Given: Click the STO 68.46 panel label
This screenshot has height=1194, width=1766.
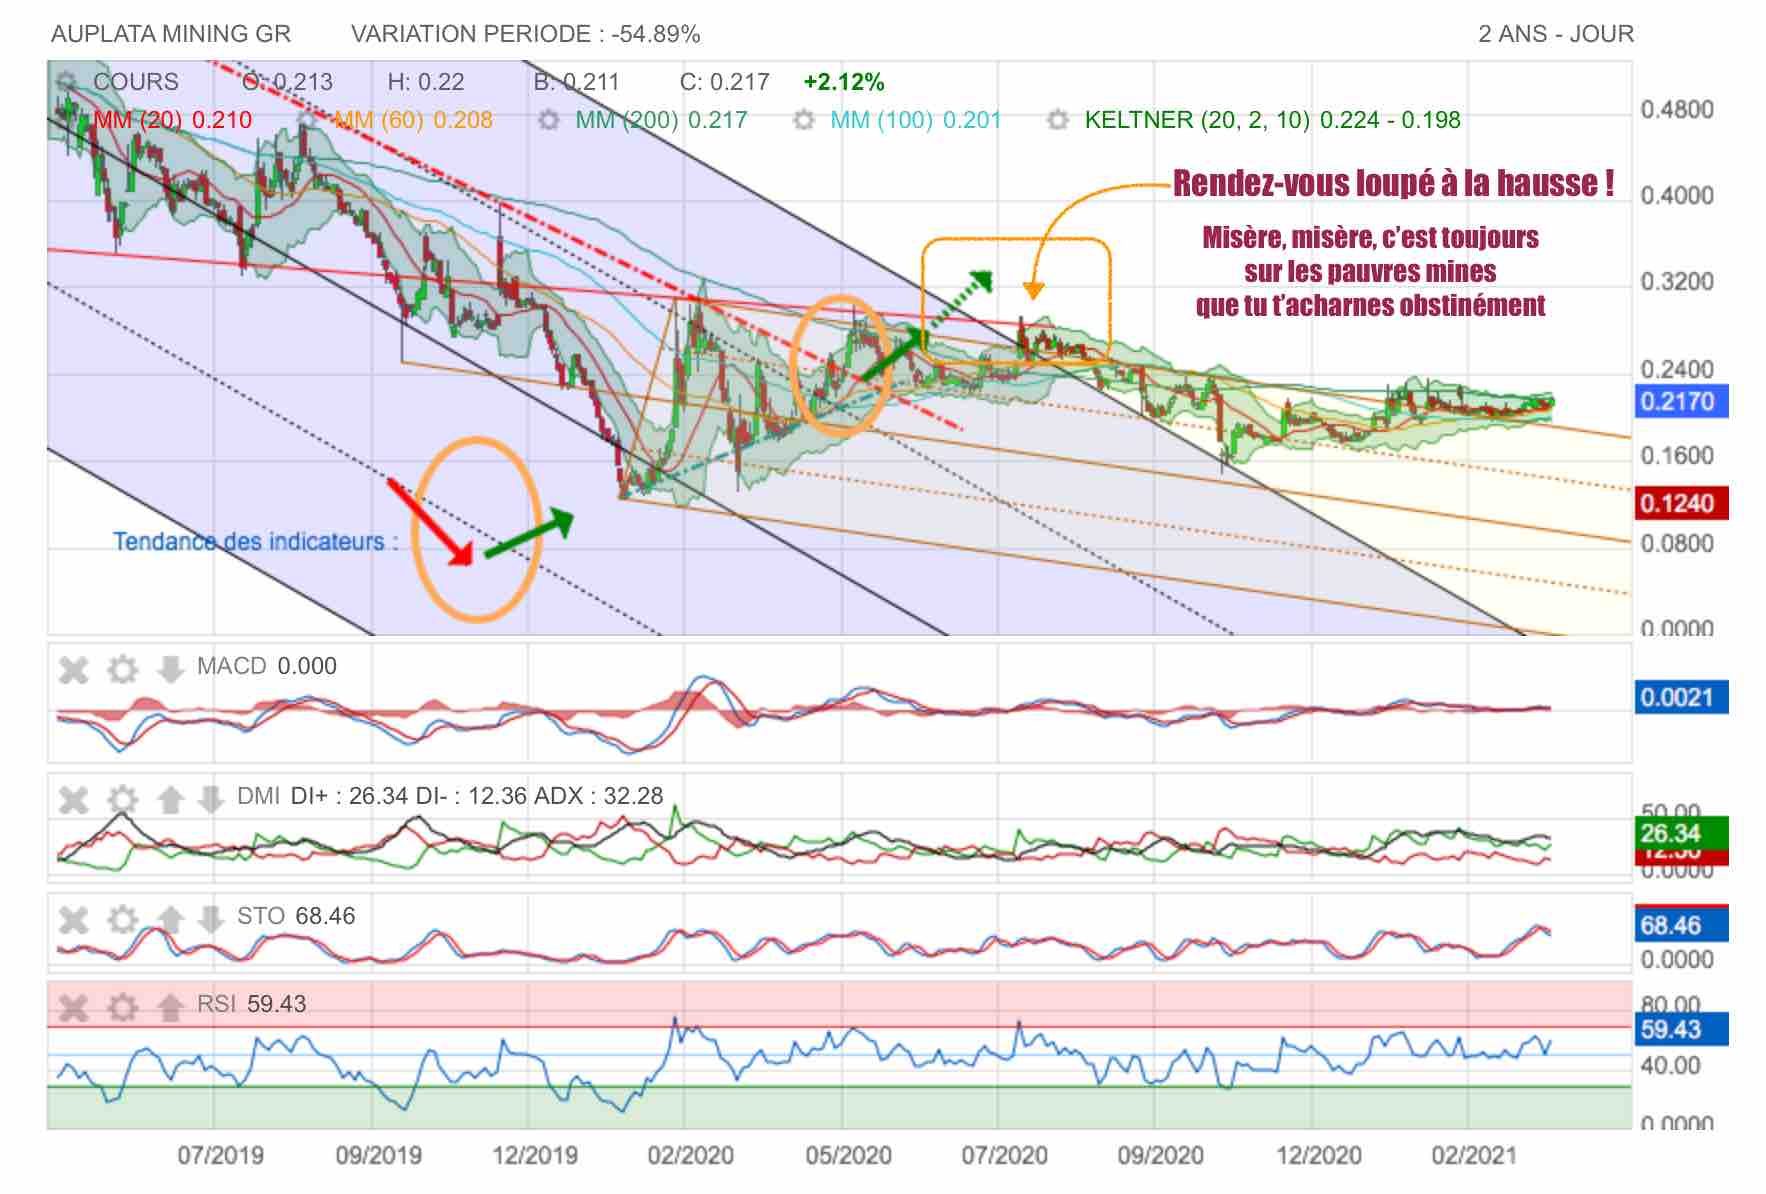Looking at the screenshot, I should point(296,916).
